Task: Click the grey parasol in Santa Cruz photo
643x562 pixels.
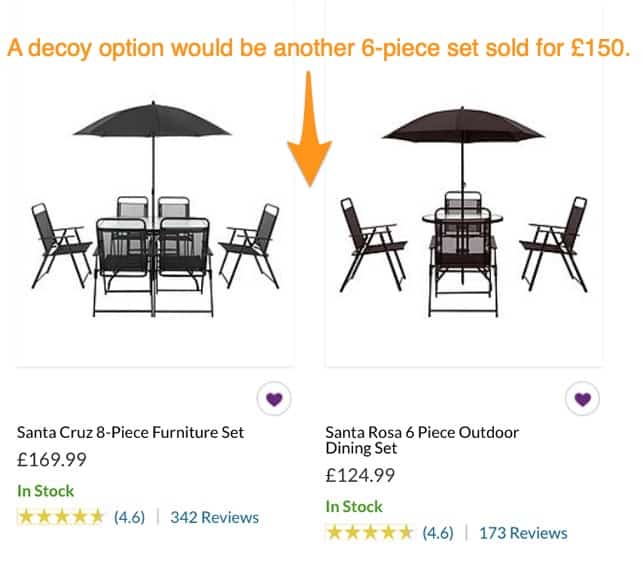Action: (152, 122)
